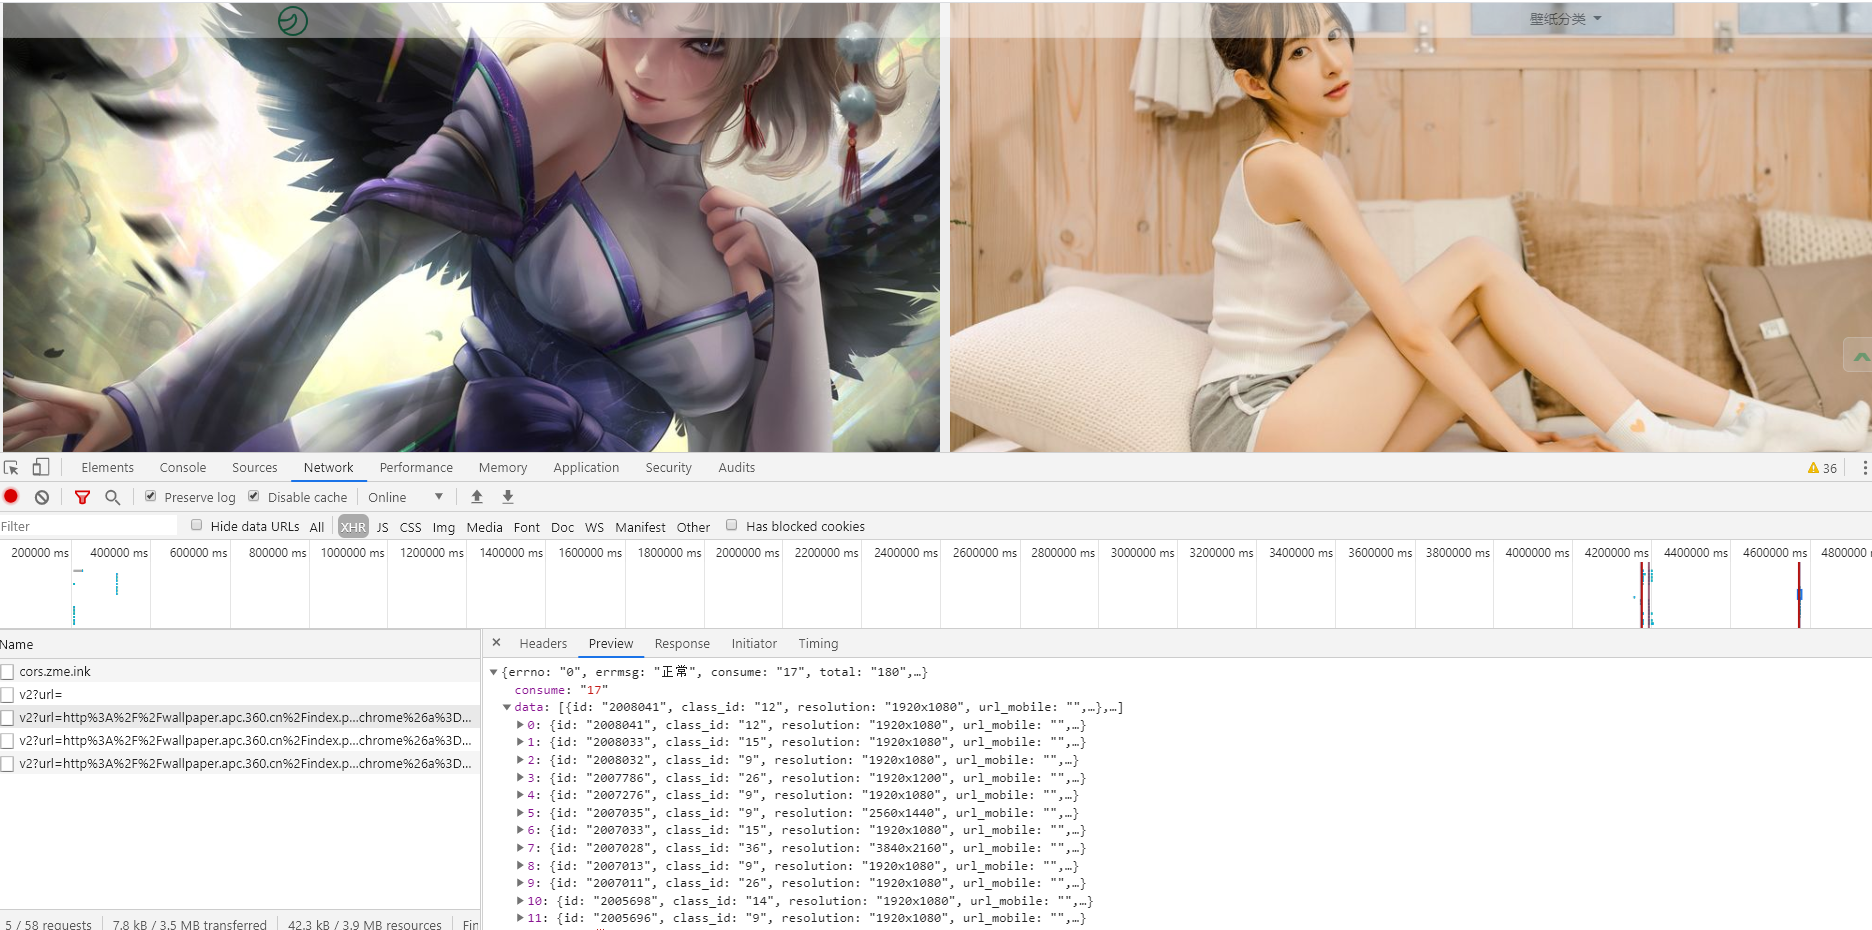Filter requests by Font type
Screen dimensions: 1872x930
527,527
